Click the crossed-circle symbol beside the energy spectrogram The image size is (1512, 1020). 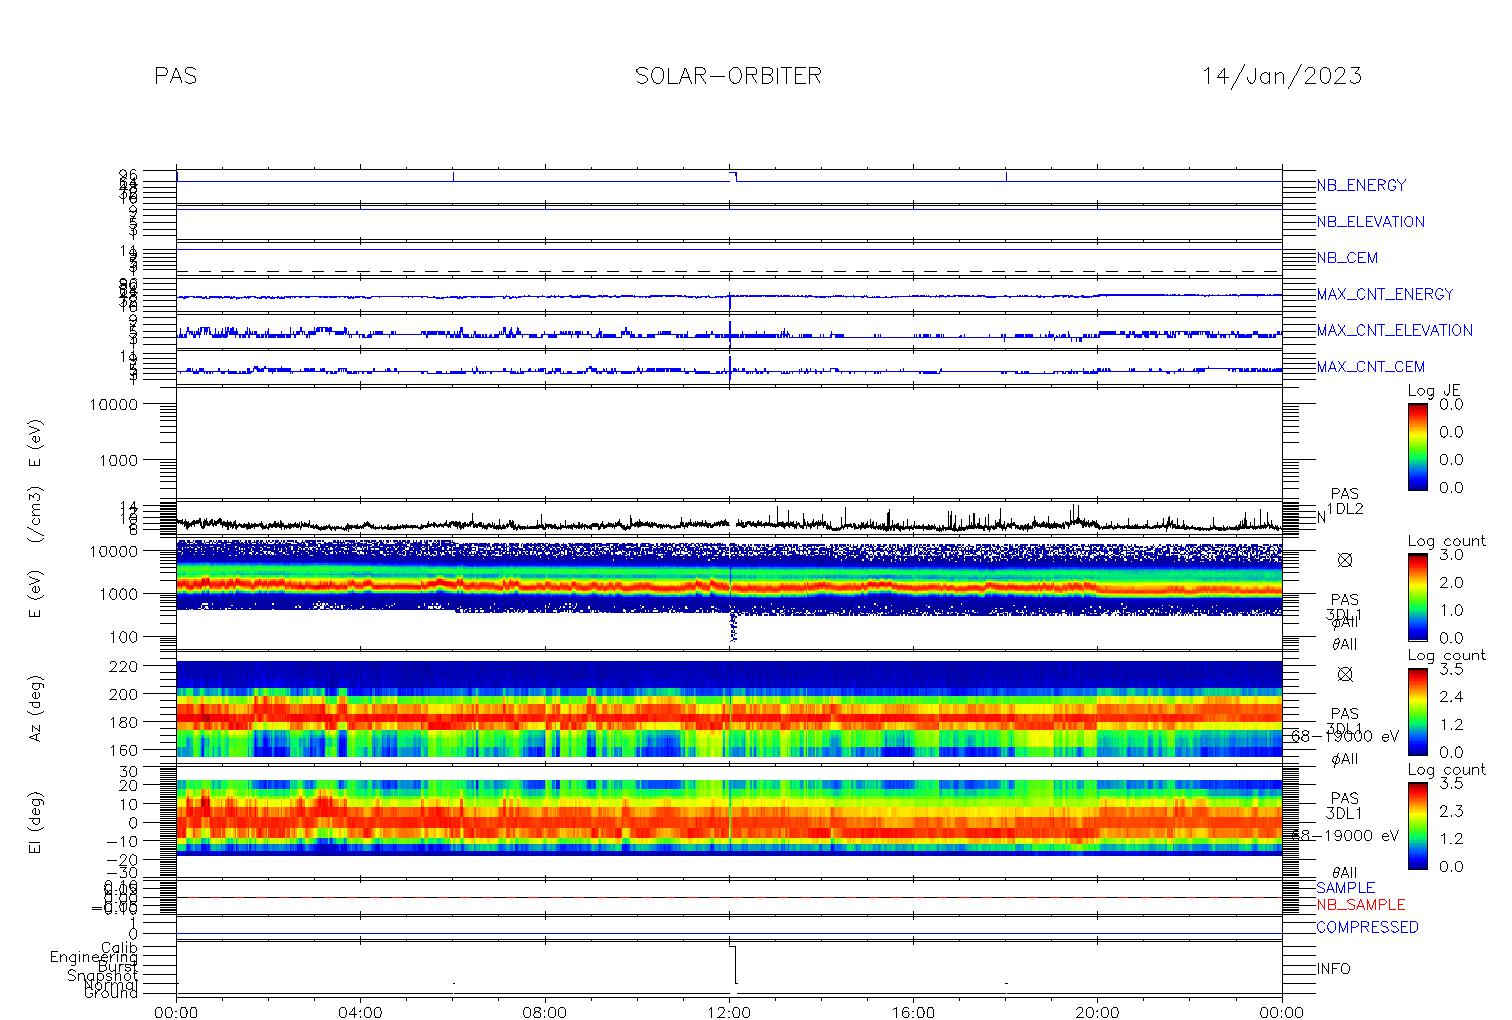tap(1345, 560)
